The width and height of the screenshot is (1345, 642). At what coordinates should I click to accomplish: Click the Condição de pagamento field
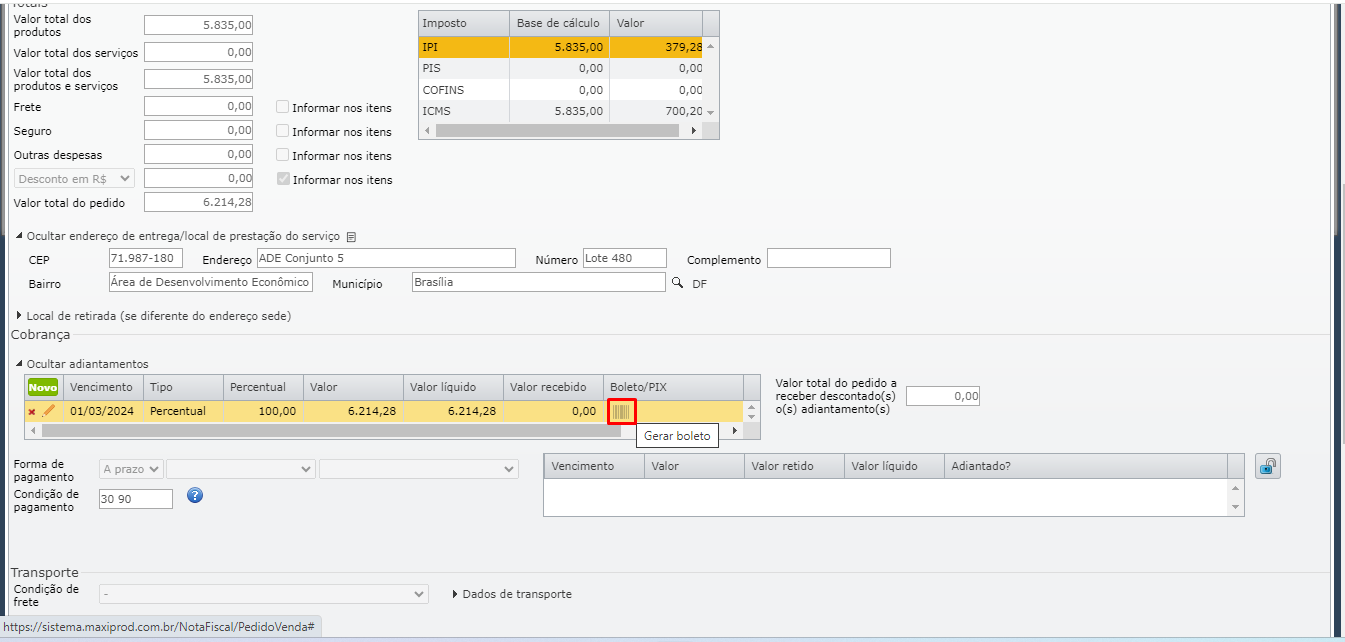[x=136, y=498]
